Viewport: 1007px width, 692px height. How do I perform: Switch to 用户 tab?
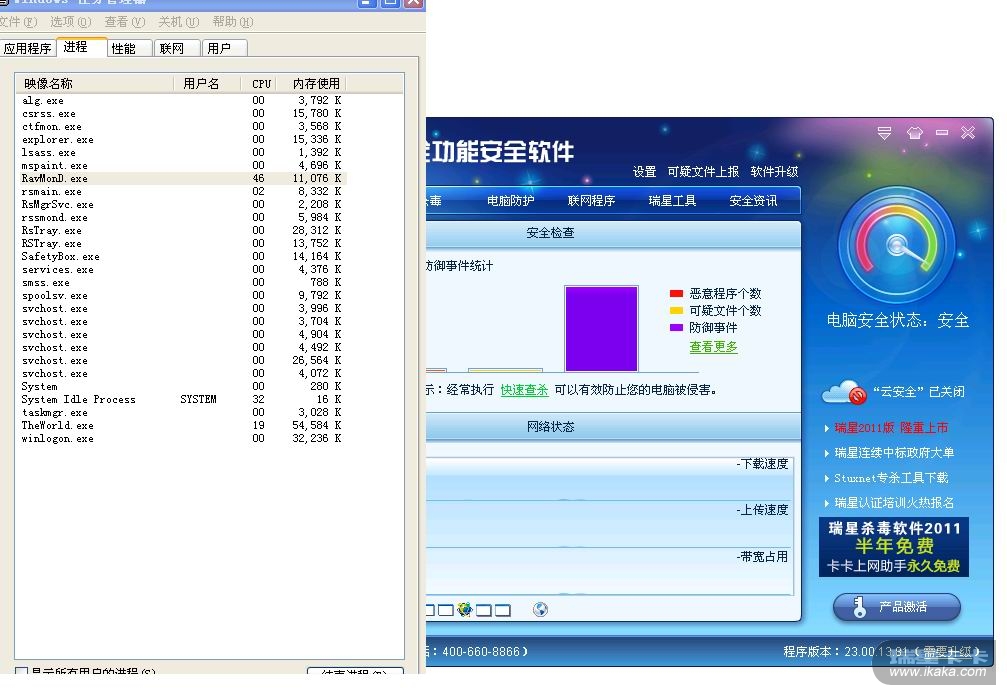[225, 48]
